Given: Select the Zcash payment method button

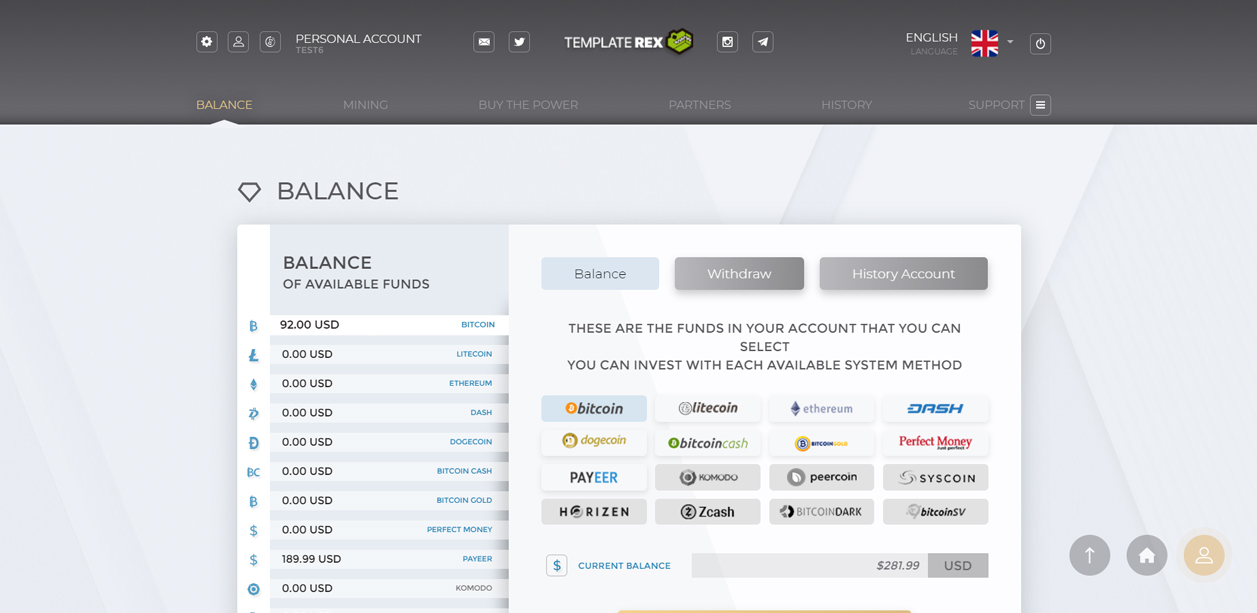Looking at the screenshot, I should [708, 512].
